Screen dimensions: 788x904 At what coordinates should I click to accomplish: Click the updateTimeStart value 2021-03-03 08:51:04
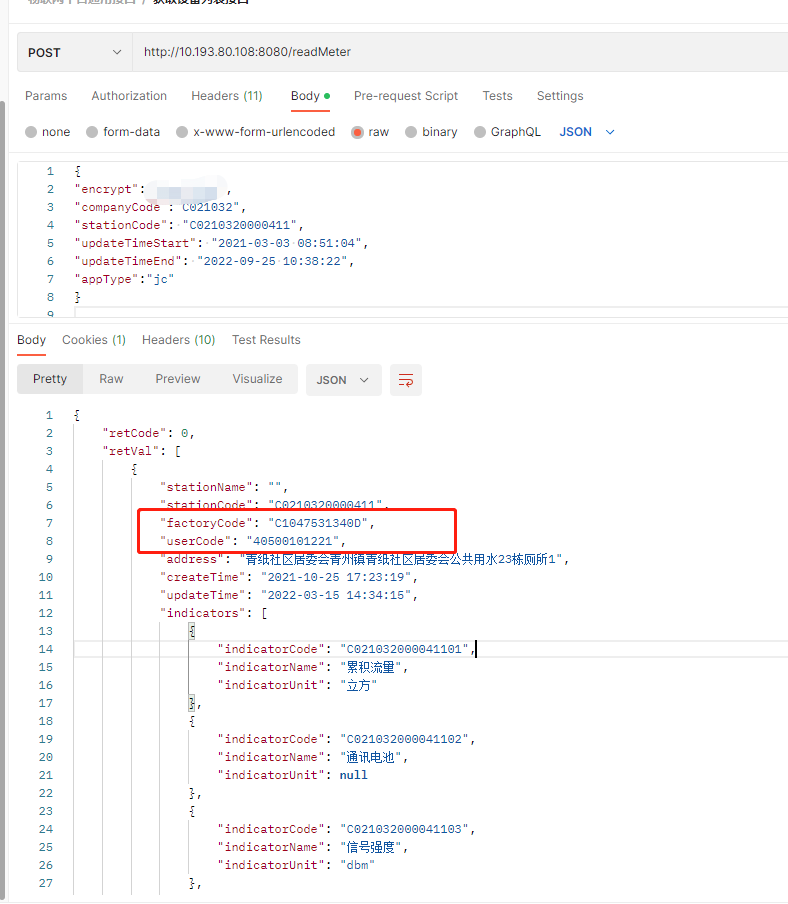[x=286, y=243]
